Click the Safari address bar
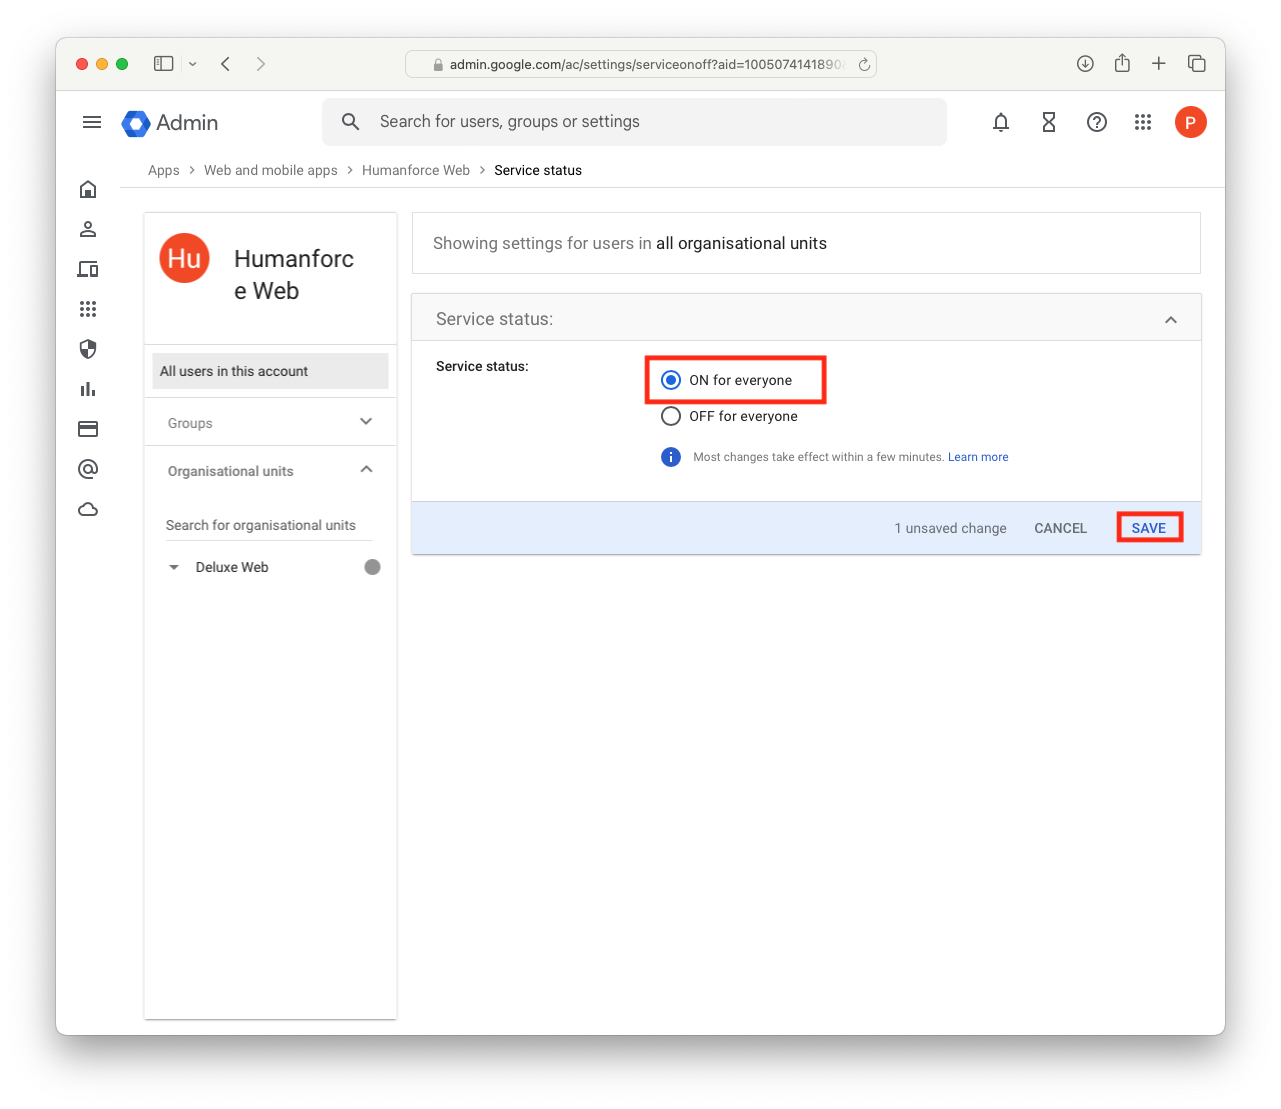 [640, 64]
